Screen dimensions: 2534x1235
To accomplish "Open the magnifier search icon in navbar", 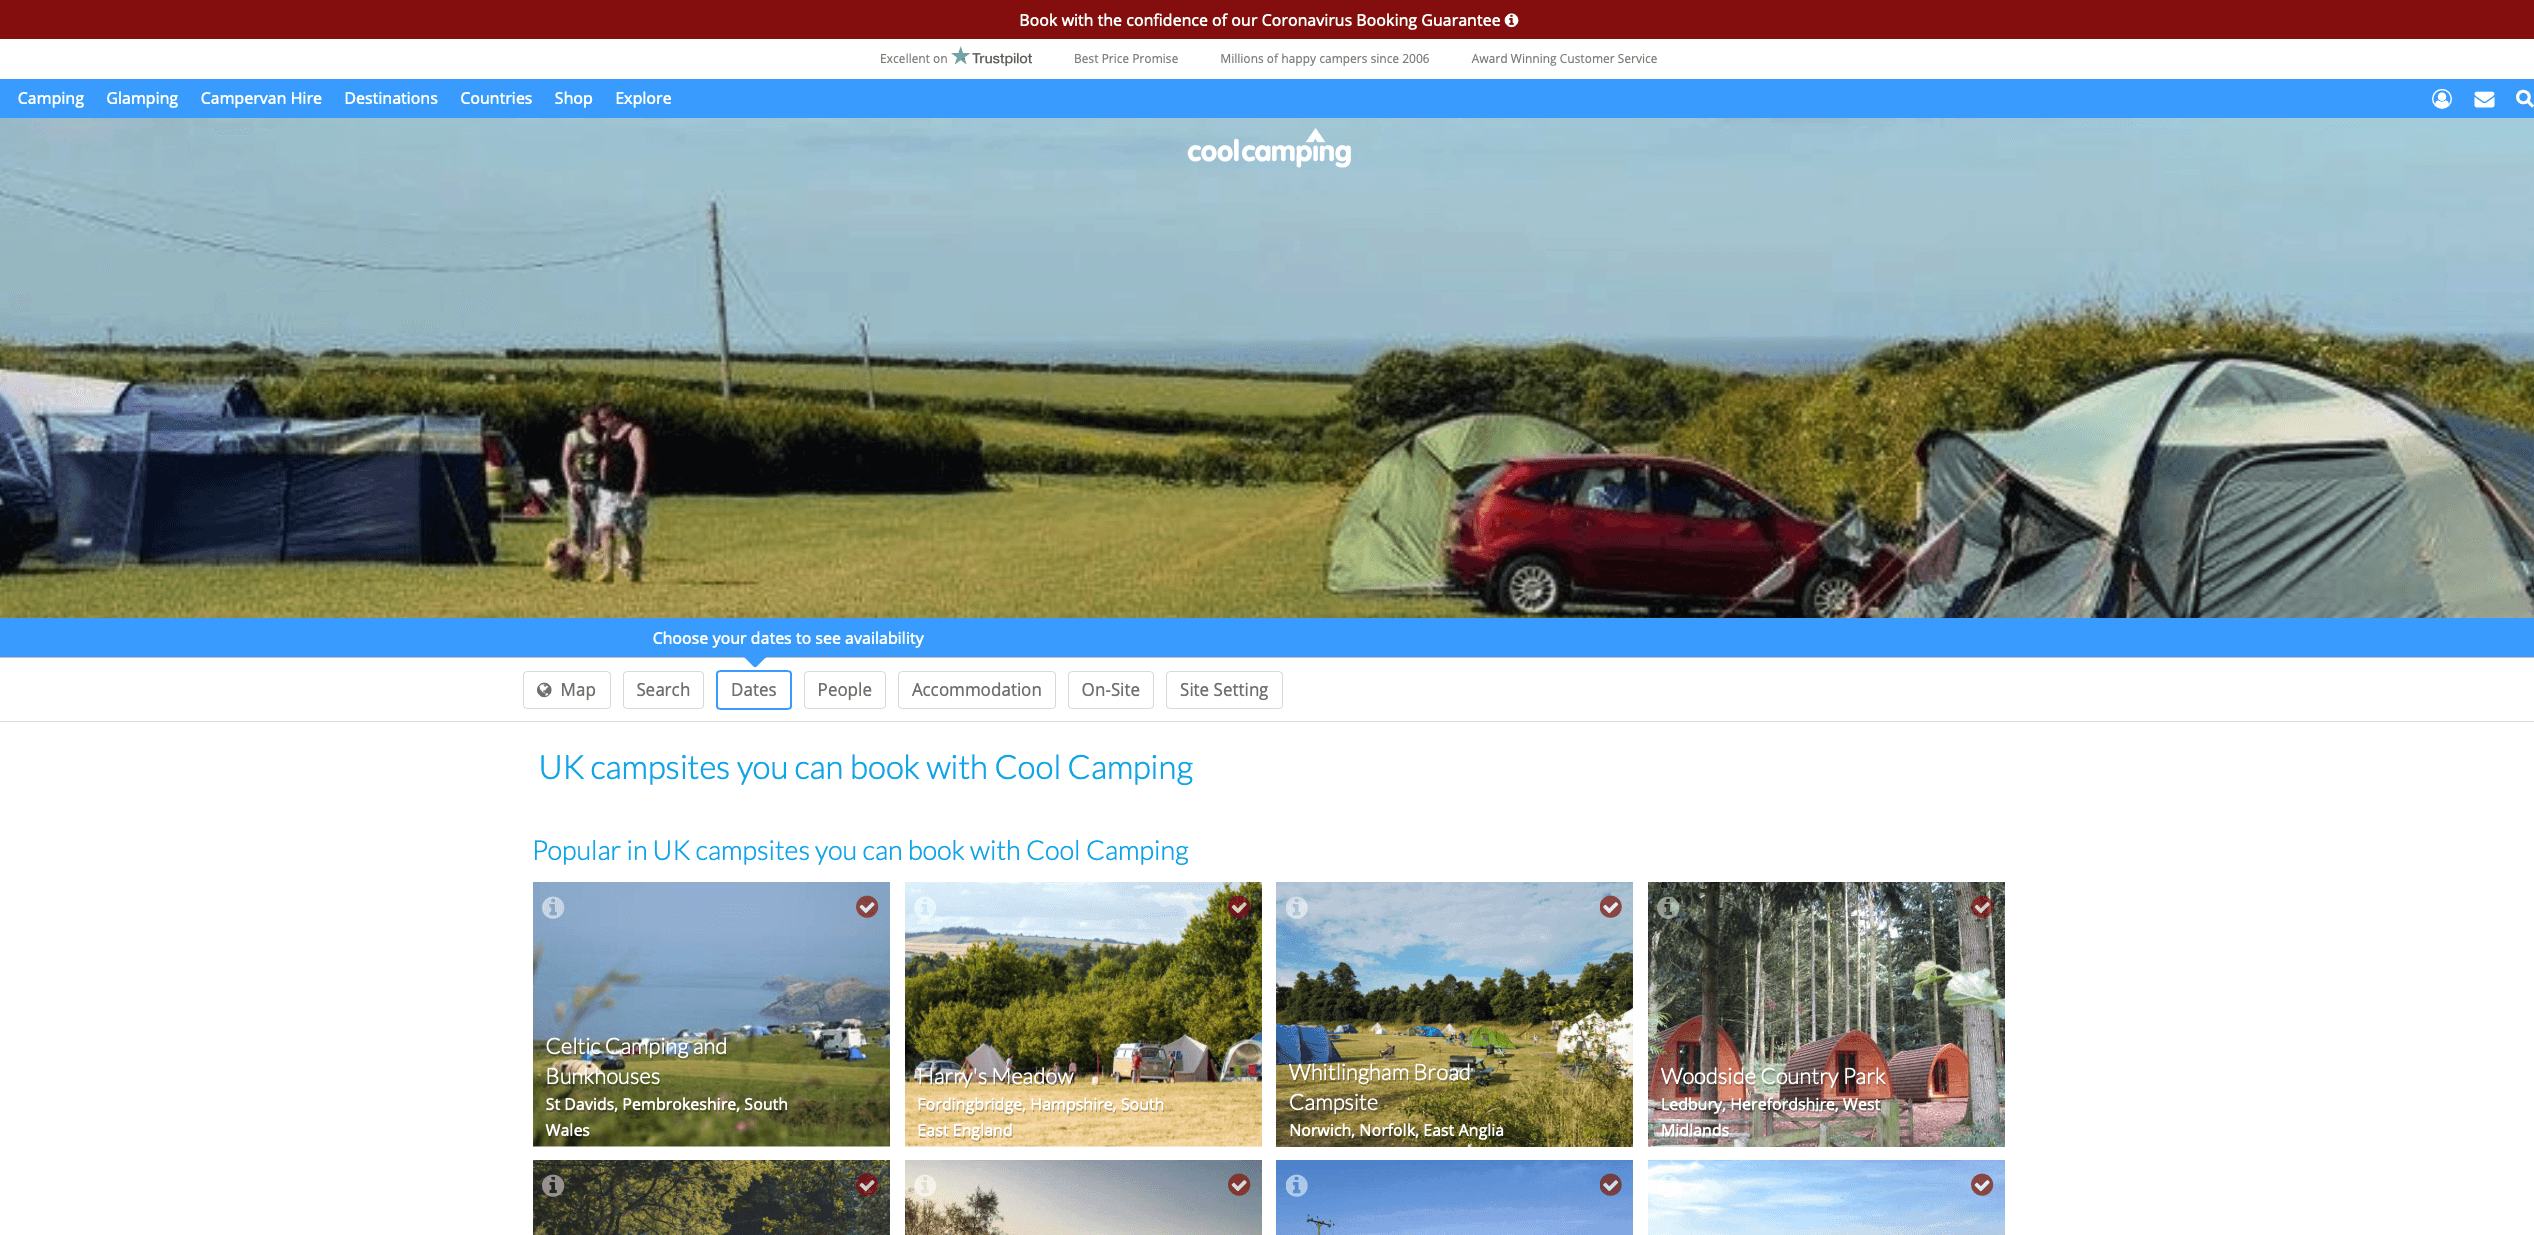I will [2524, 98].
